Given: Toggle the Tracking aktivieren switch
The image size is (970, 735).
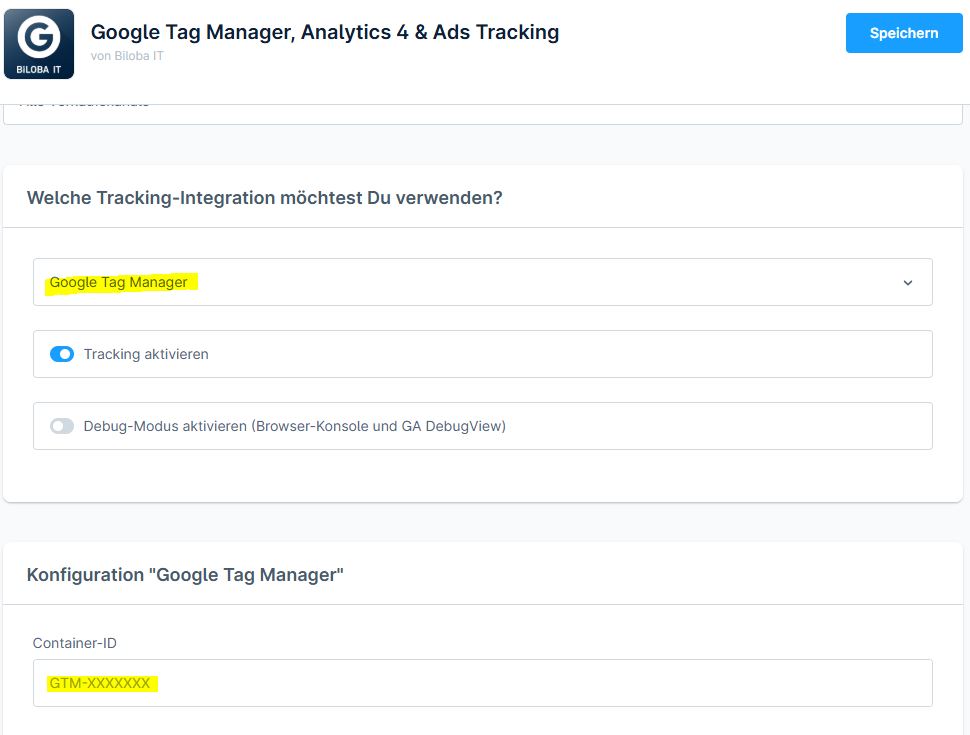Looking at the screenshot, I should [62, 354].
